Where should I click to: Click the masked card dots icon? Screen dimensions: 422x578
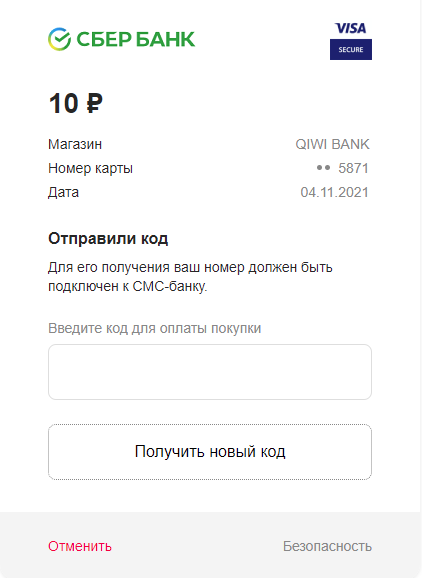click(x=323, y=168)
